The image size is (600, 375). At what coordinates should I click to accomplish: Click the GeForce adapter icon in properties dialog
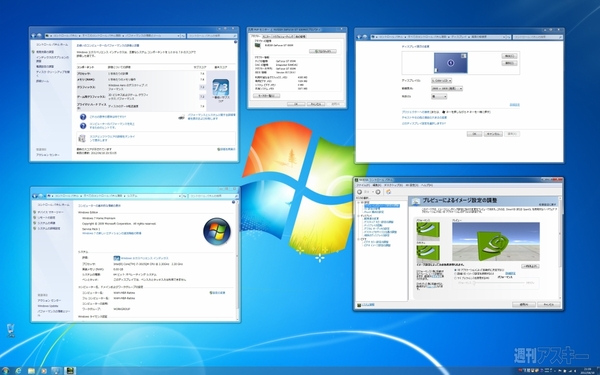click(x=258, y=45)
